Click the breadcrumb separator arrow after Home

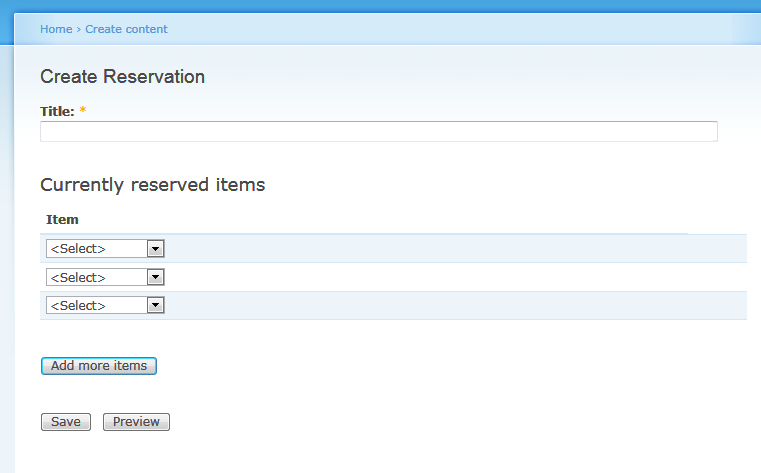(x=79, y=29)
